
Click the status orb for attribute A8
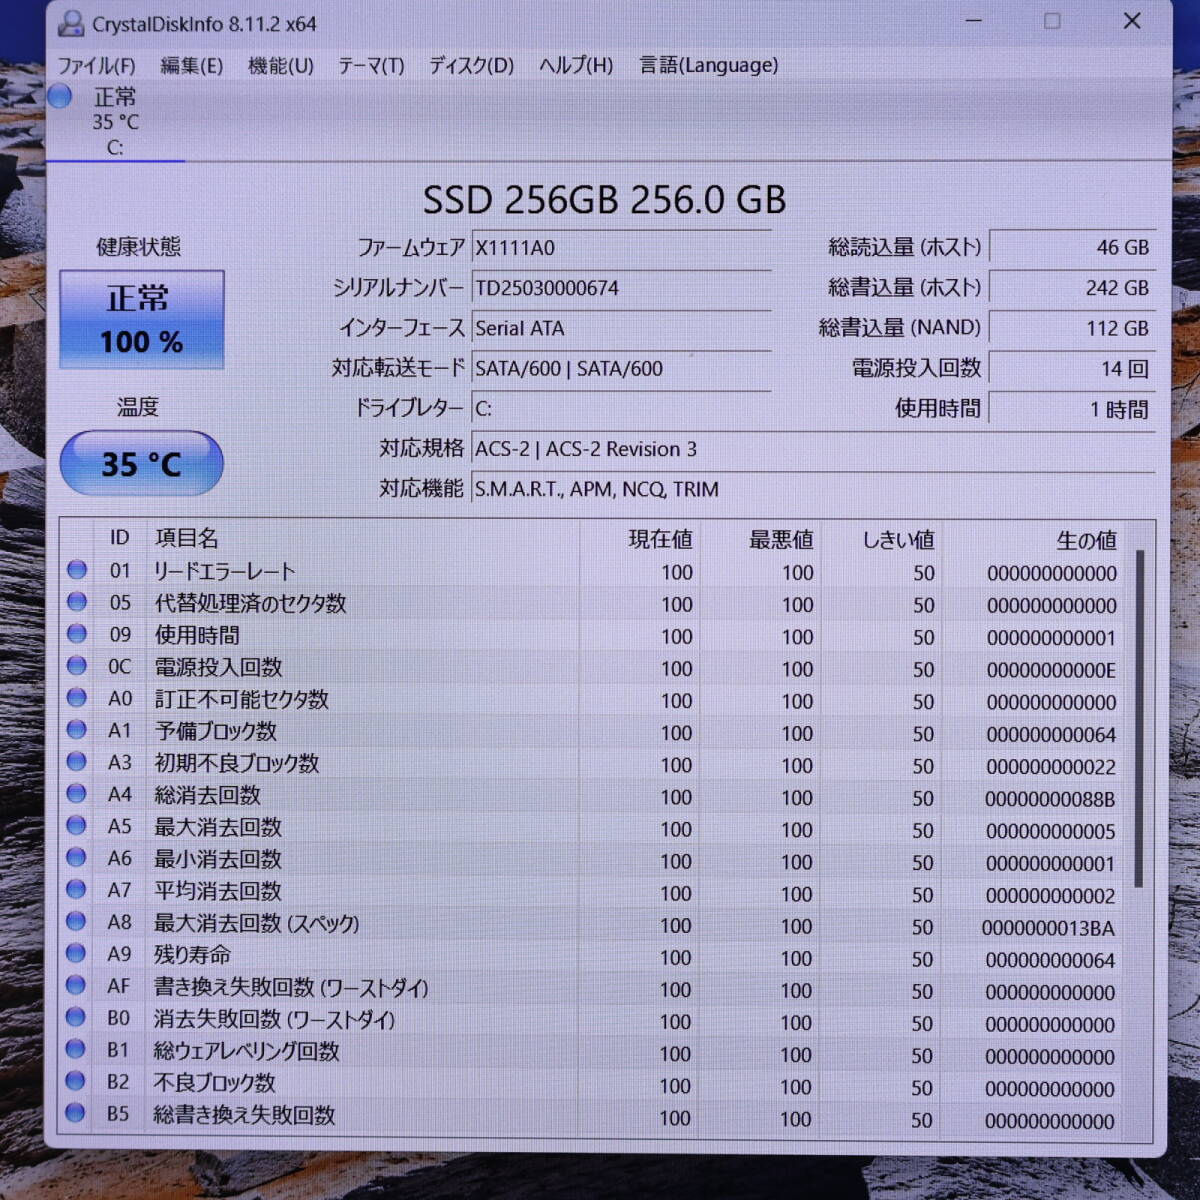click(77, 922)
